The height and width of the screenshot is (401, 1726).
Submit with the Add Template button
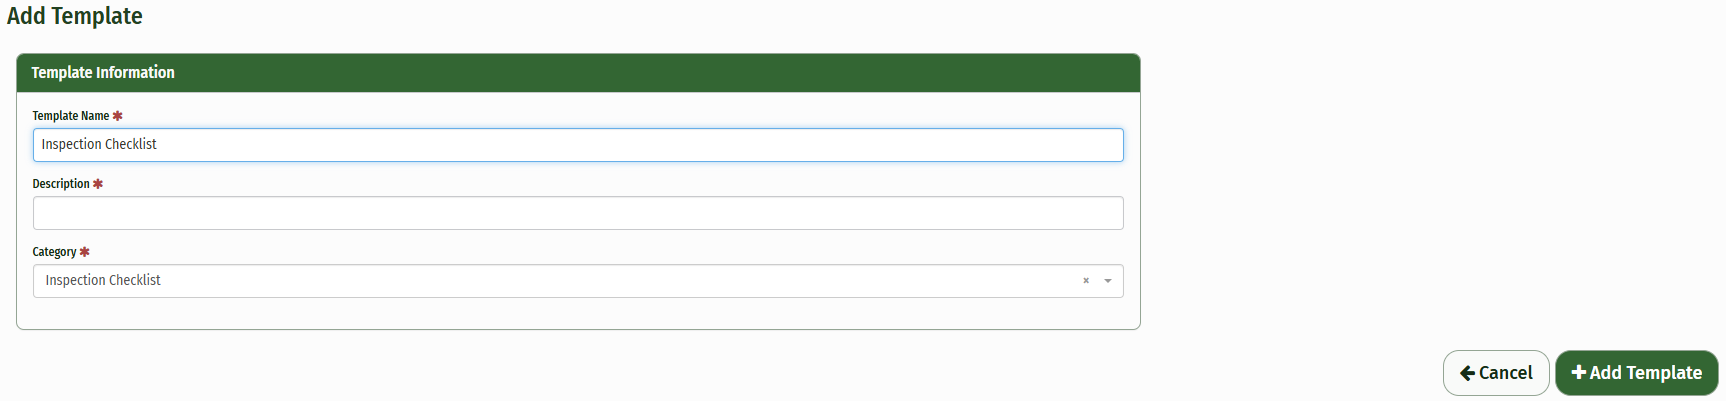[1636, 373]
